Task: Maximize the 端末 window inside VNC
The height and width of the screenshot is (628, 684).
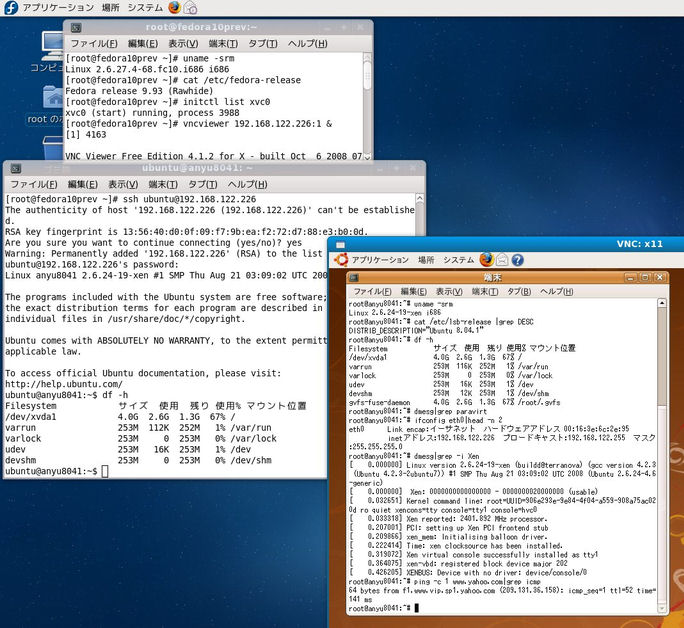Action: tap(645, 277)
